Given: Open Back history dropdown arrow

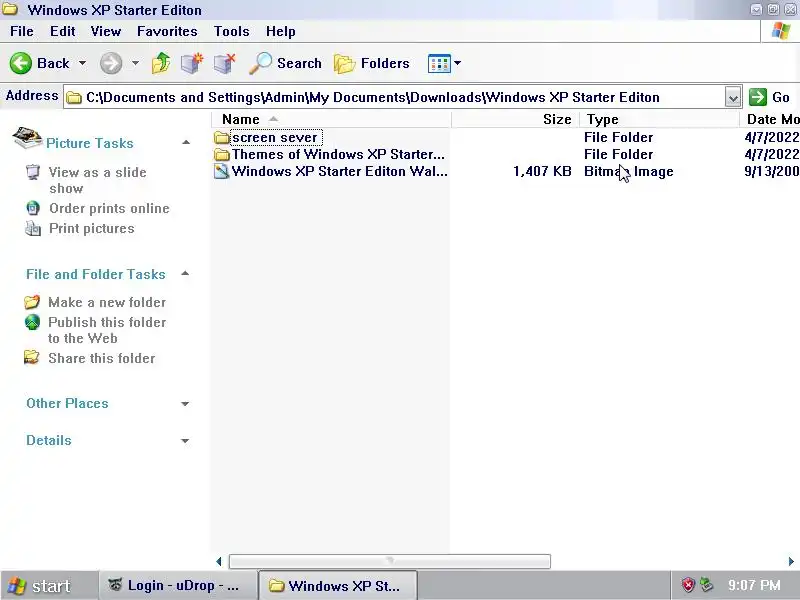Looking at the screenshot, I should [x=82, y=63].
